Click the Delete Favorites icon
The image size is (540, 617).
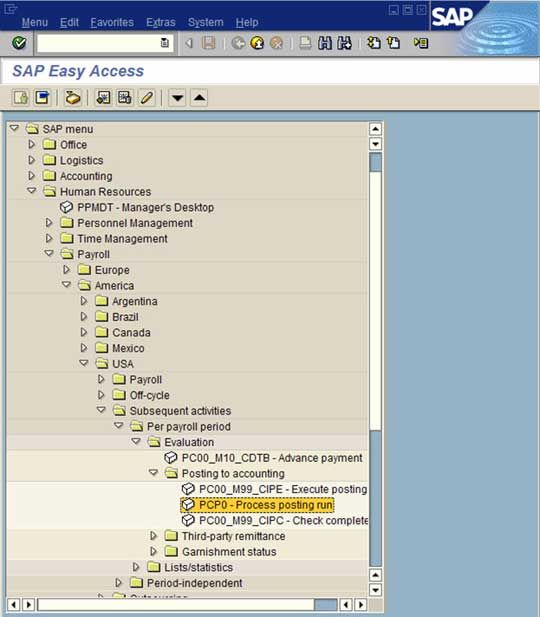125,98
